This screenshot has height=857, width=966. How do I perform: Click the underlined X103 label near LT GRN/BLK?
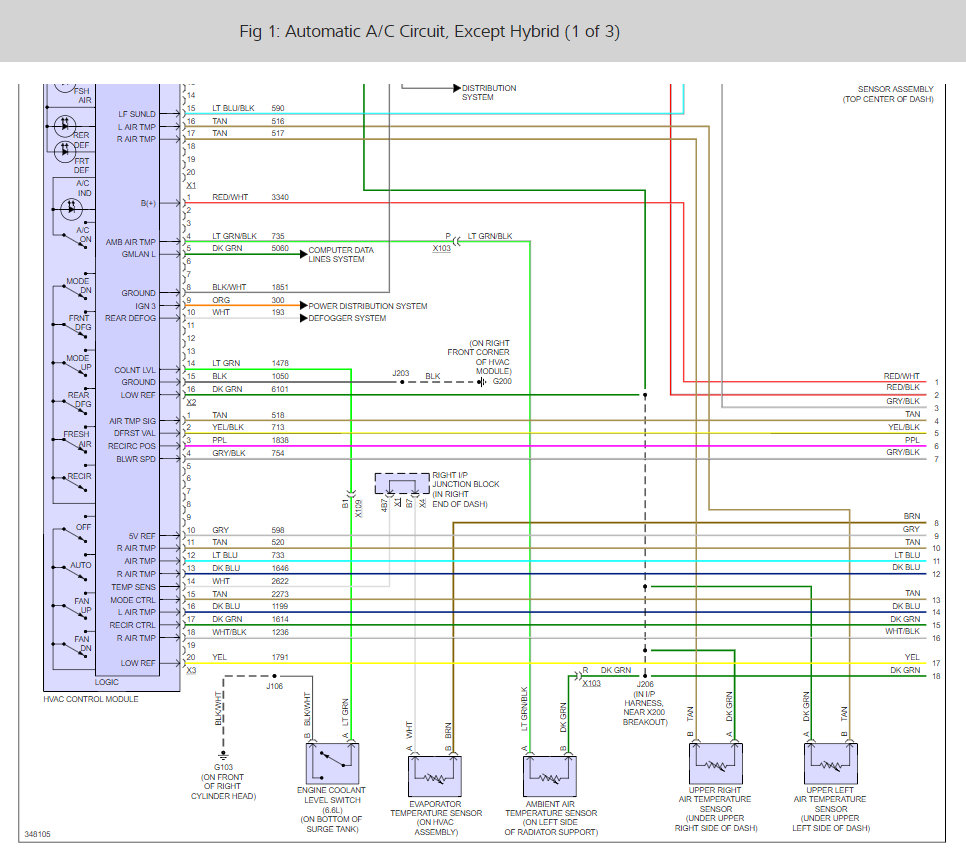(441, 248)
